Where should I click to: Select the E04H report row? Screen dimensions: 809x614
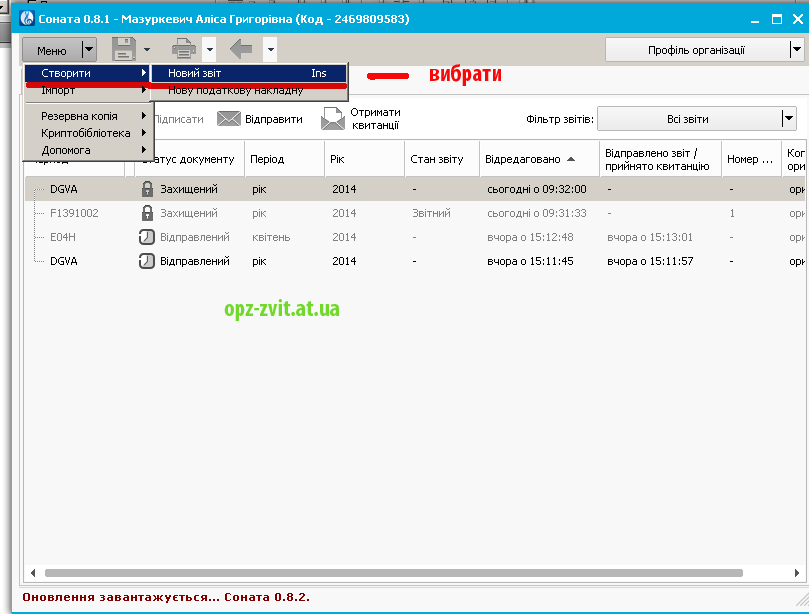(417, 237)
